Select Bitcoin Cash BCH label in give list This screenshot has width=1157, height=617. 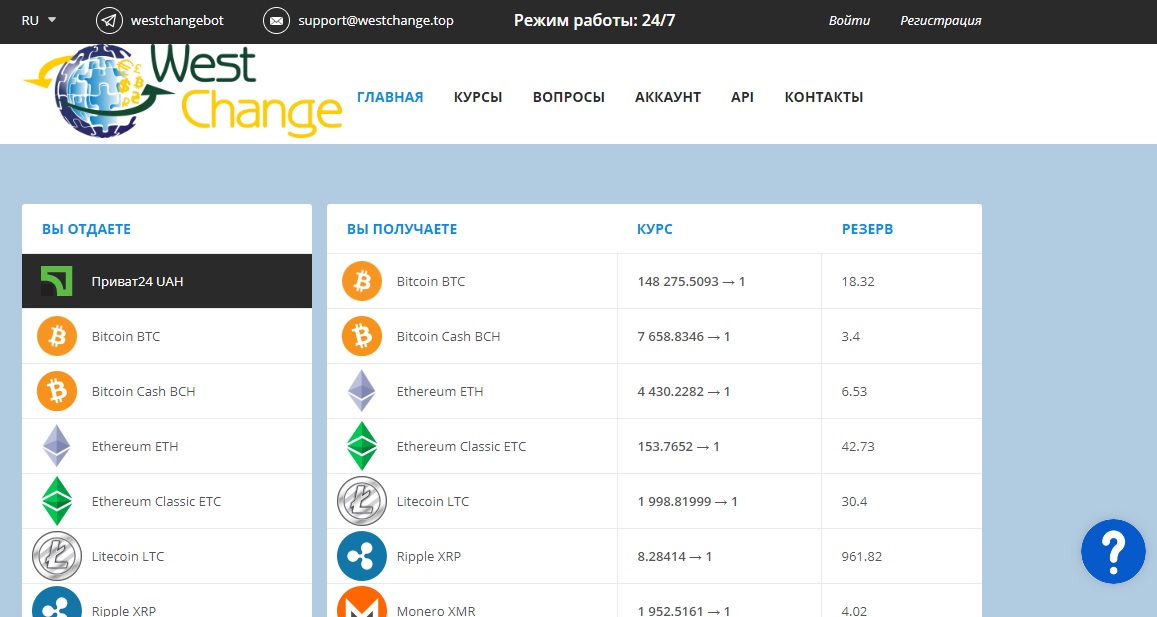tap(143, 391)
